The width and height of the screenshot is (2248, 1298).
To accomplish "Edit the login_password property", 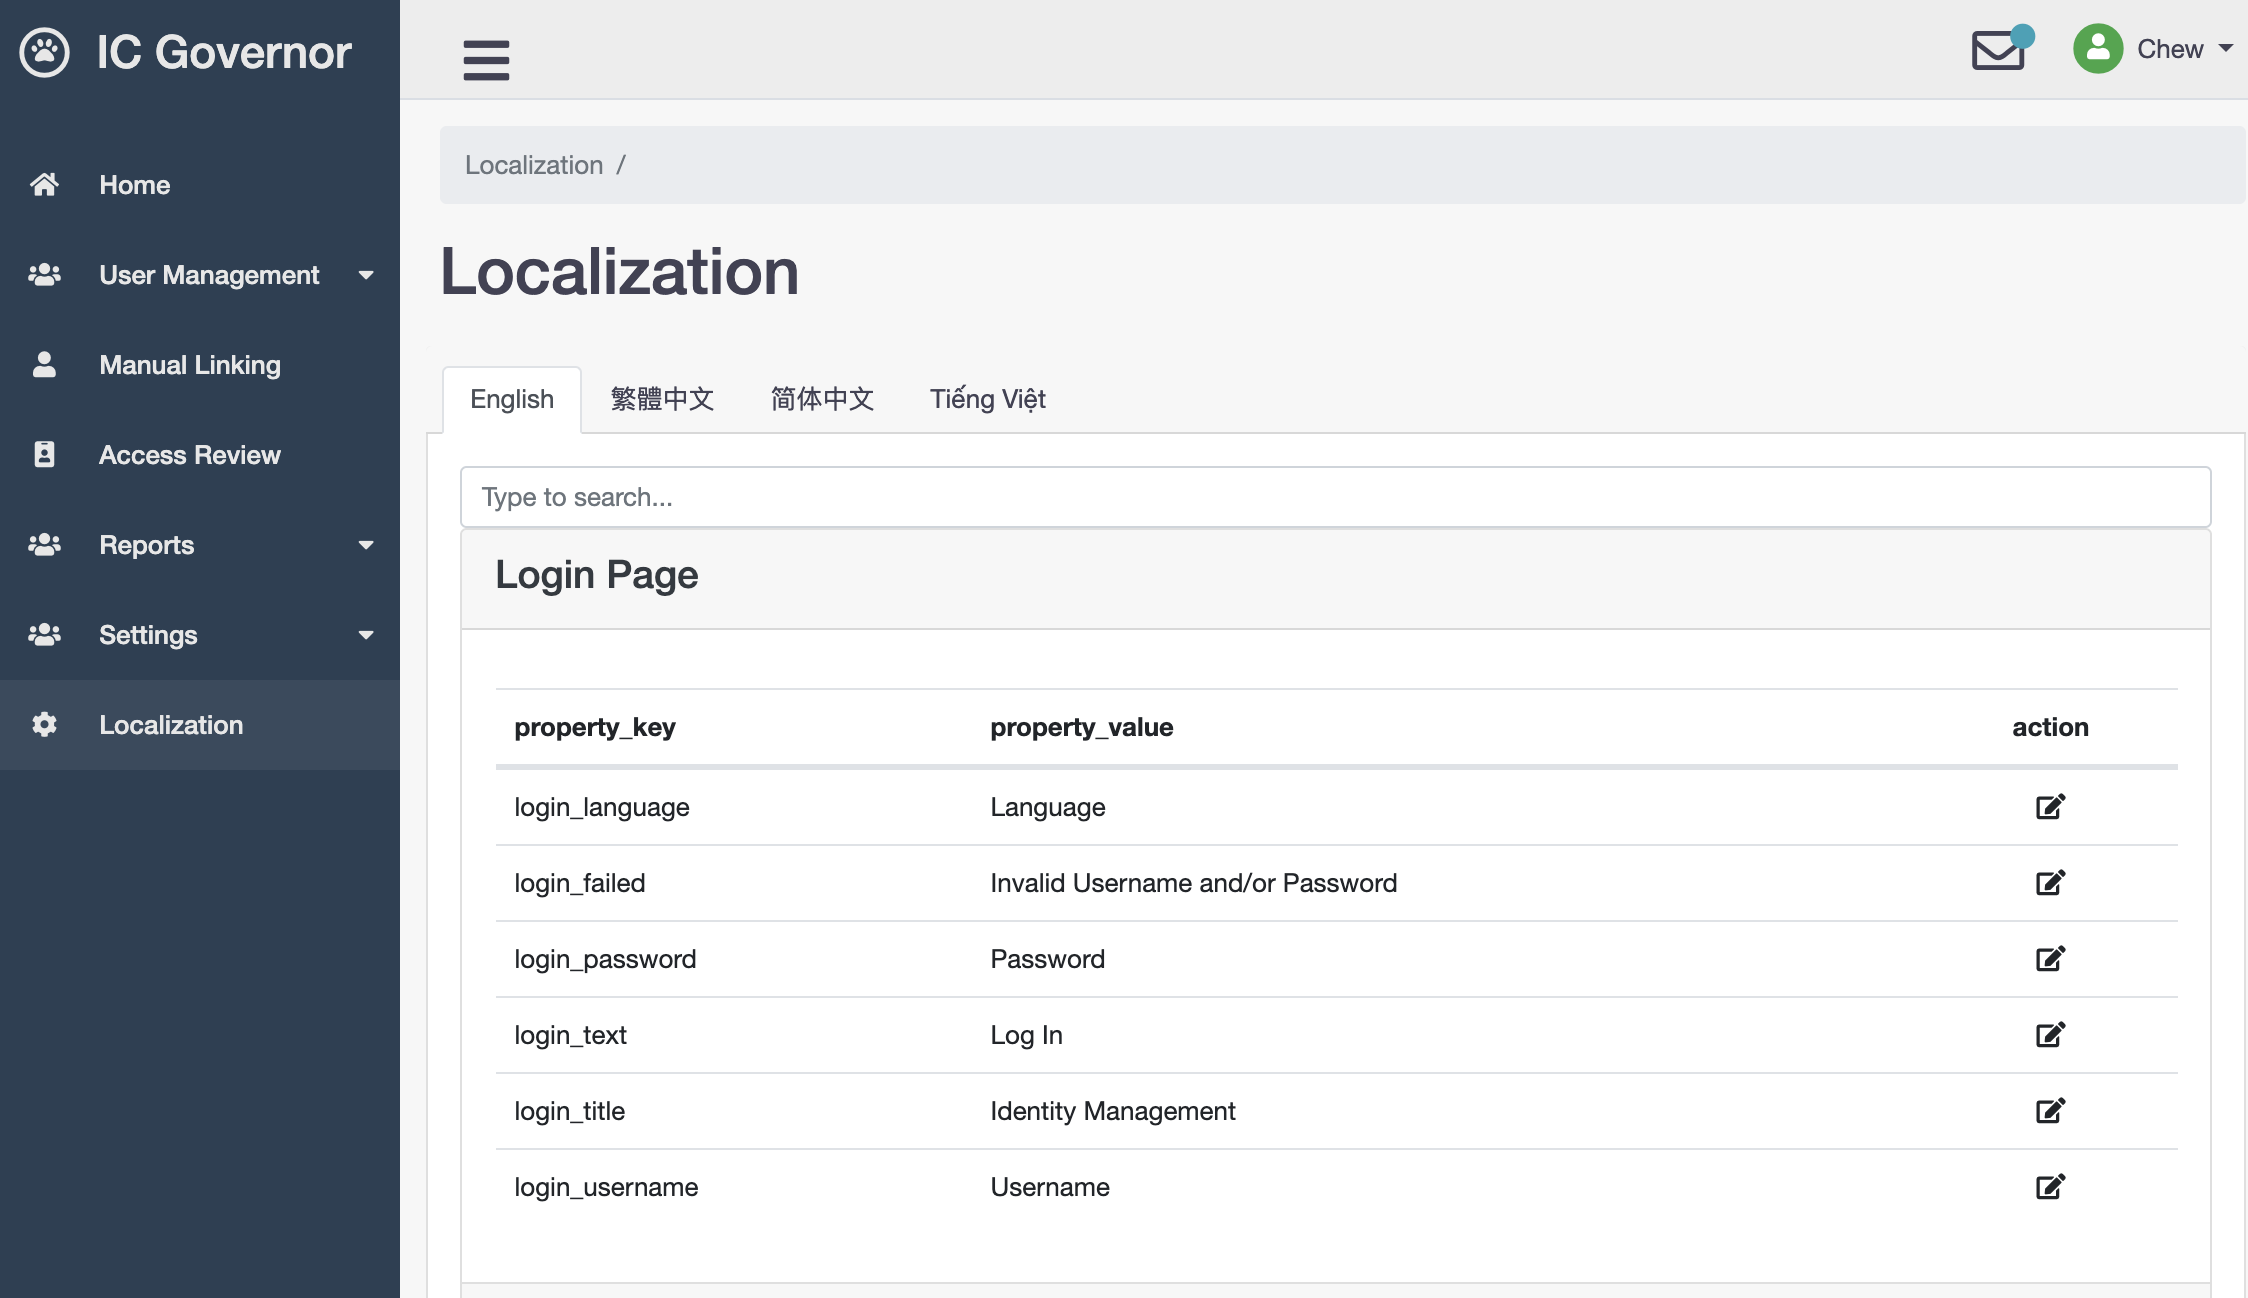I will tap(2050, 959).
